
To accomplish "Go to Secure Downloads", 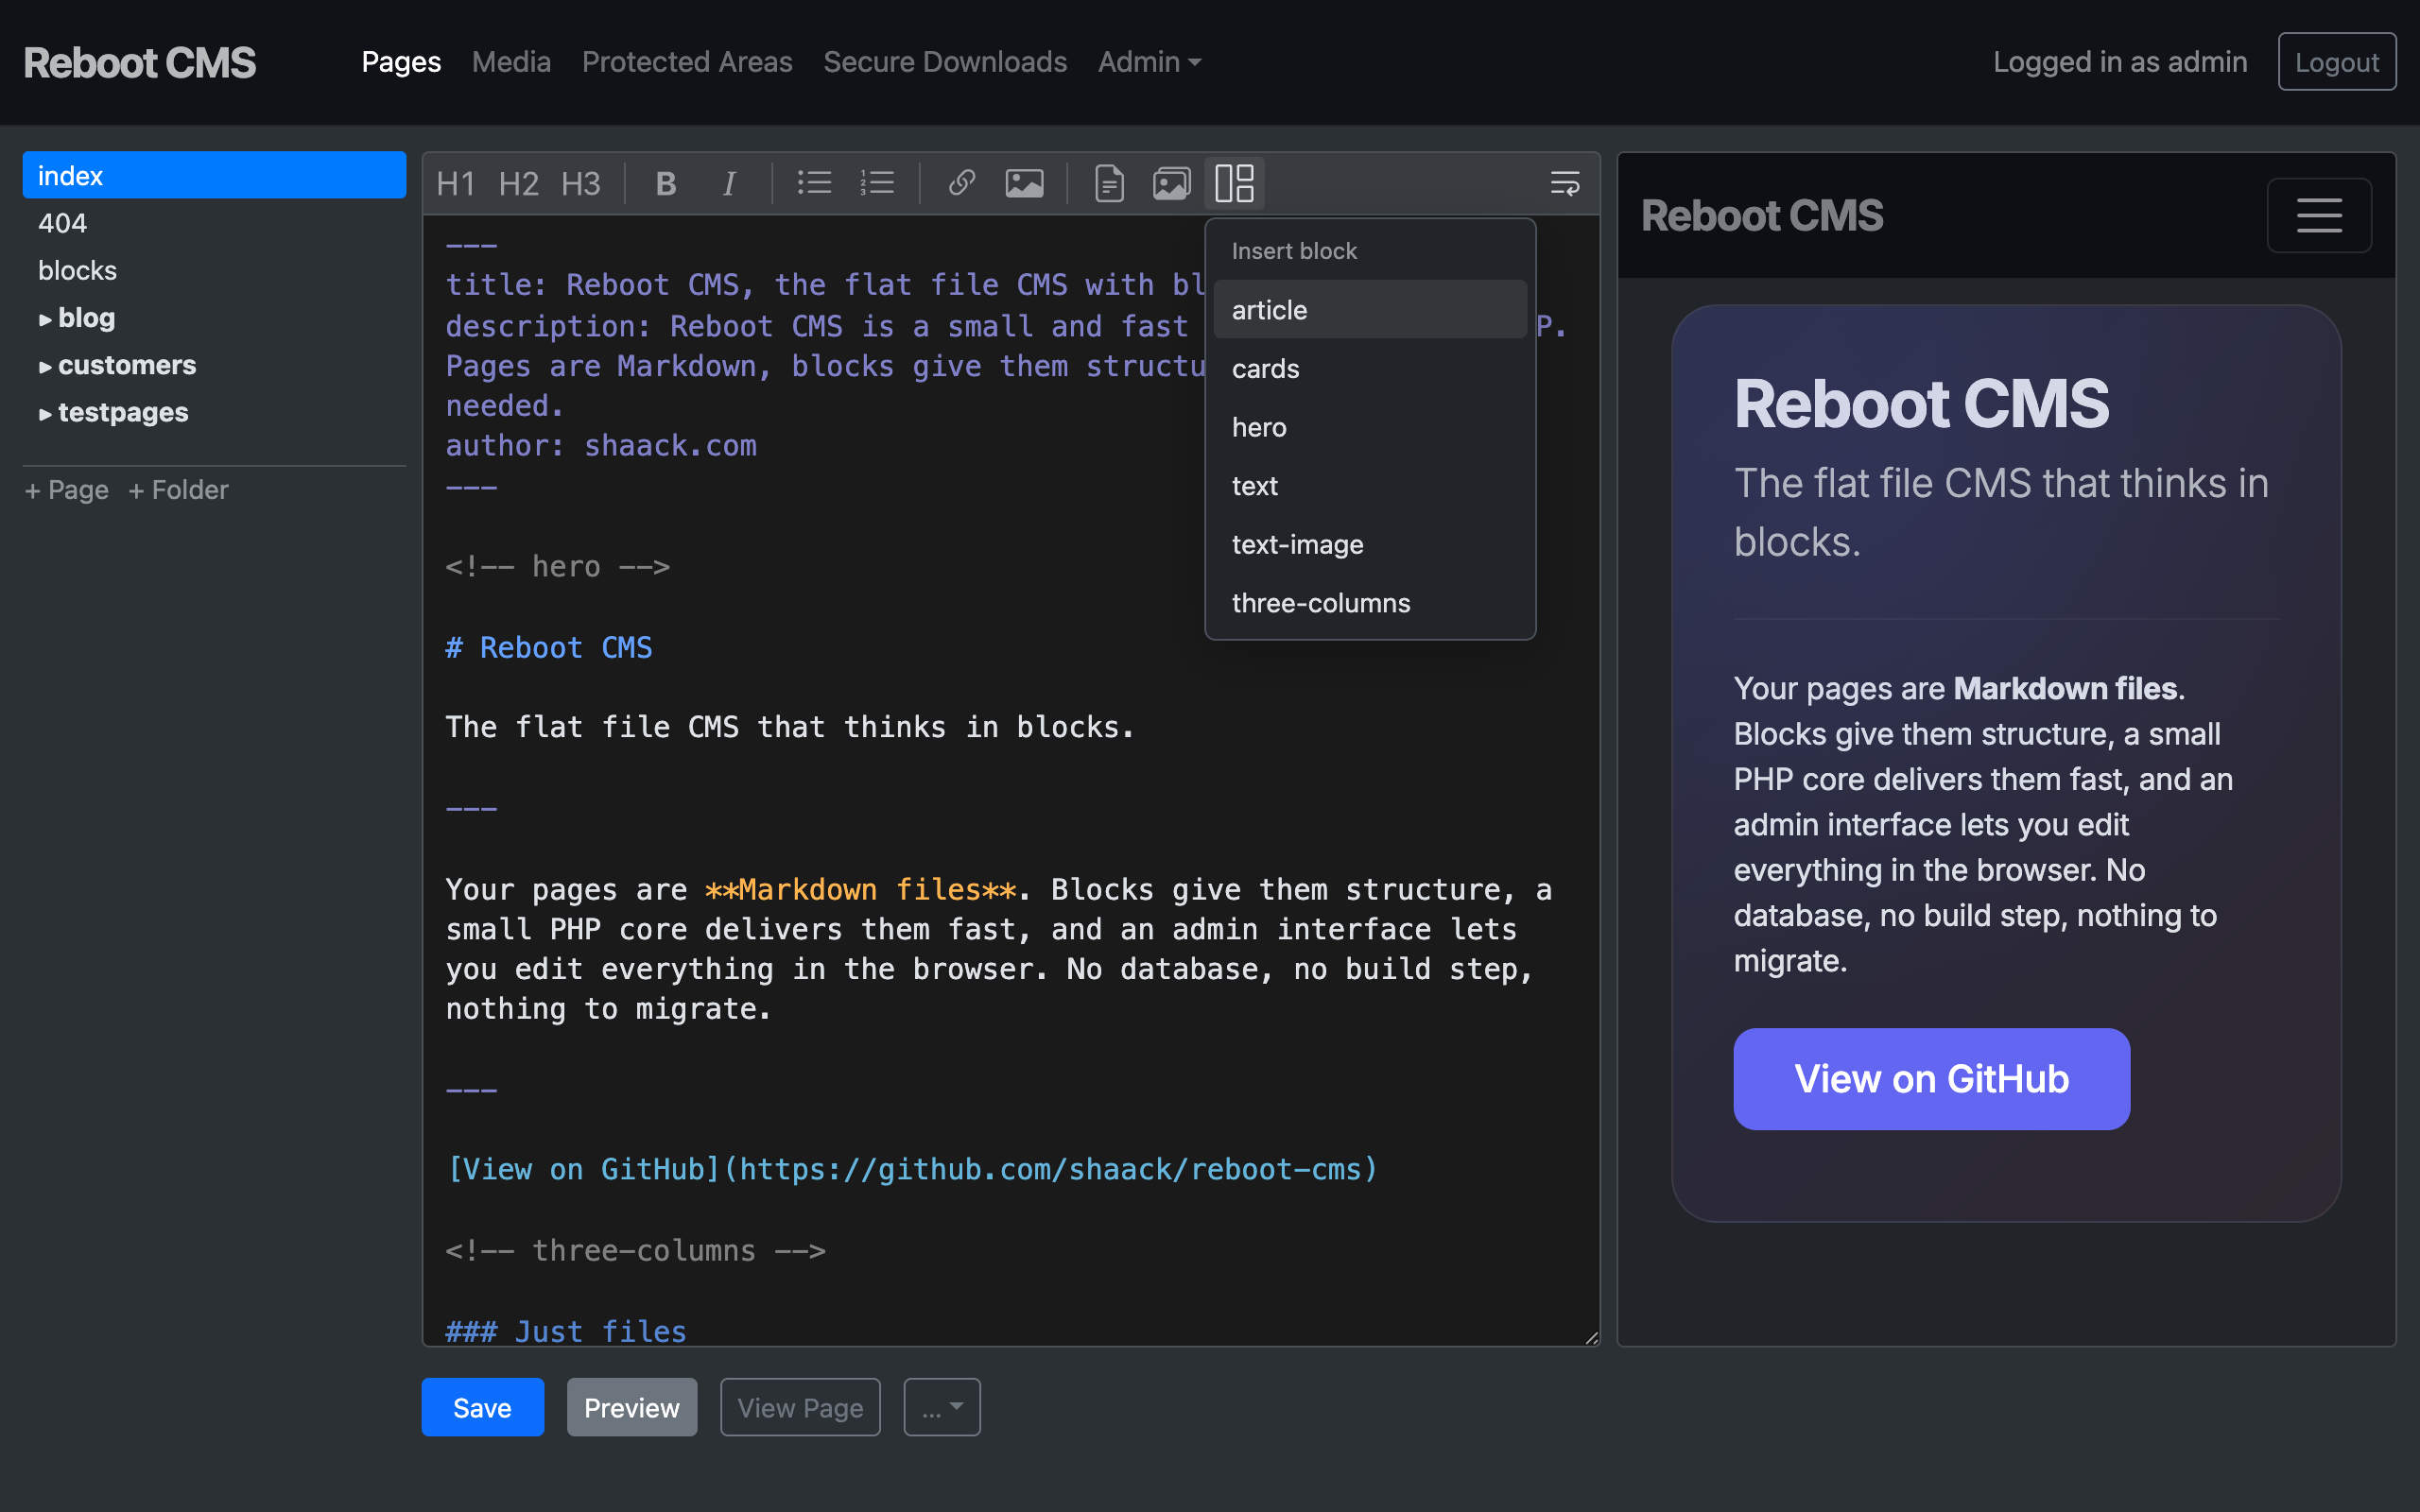I will tap(945, 62).
